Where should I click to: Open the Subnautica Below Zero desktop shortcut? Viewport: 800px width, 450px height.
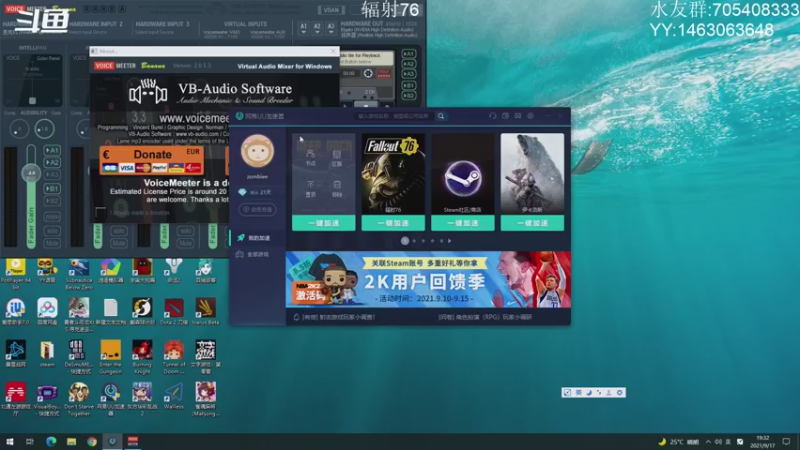tap(79, 273)
